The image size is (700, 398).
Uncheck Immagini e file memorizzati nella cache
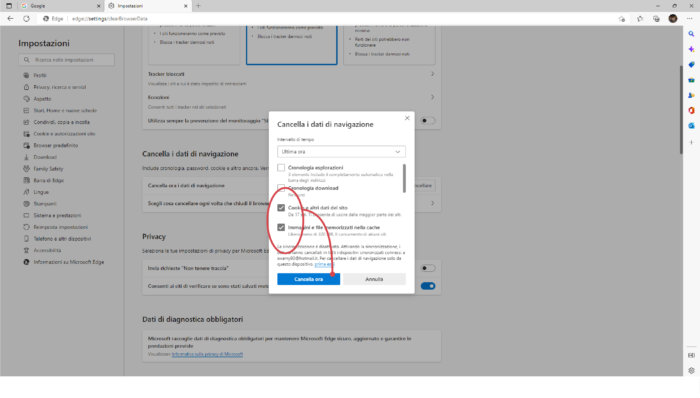pos(281,227)
